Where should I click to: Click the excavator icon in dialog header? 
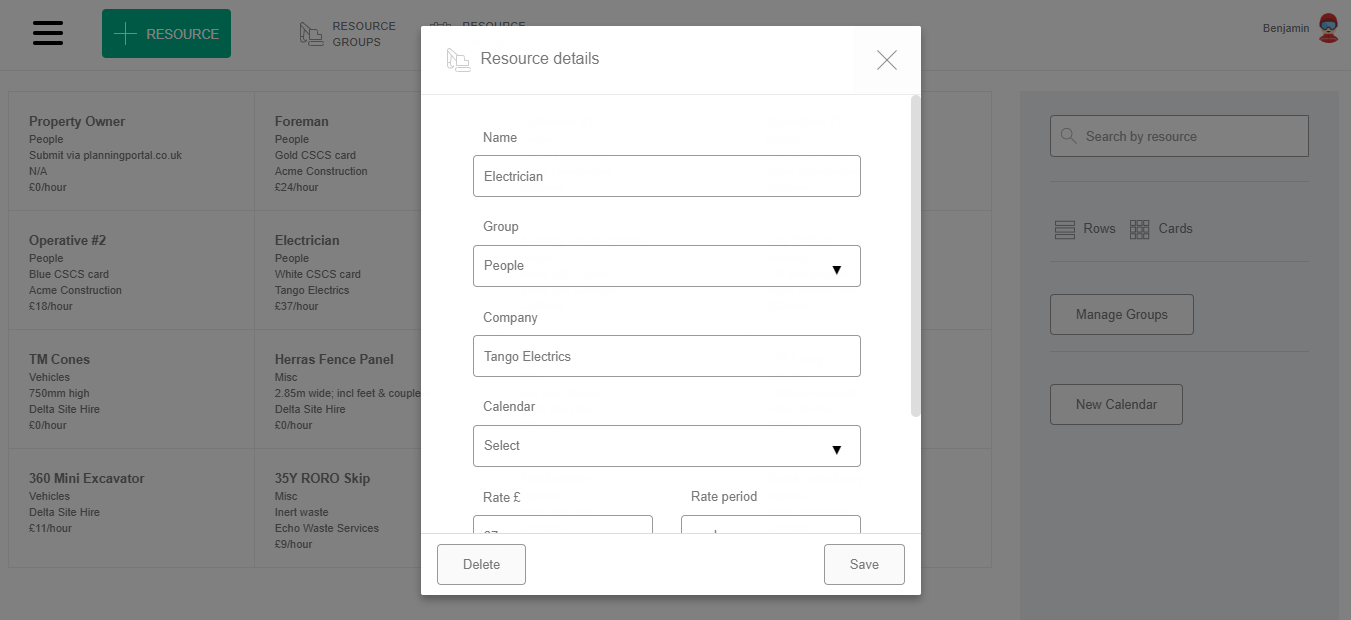[458, 59]
